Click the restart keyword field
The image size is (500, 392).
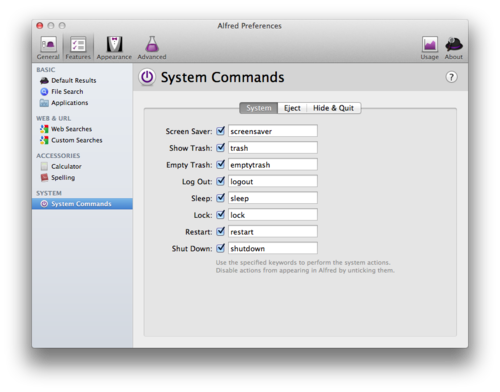click(273, 232)
